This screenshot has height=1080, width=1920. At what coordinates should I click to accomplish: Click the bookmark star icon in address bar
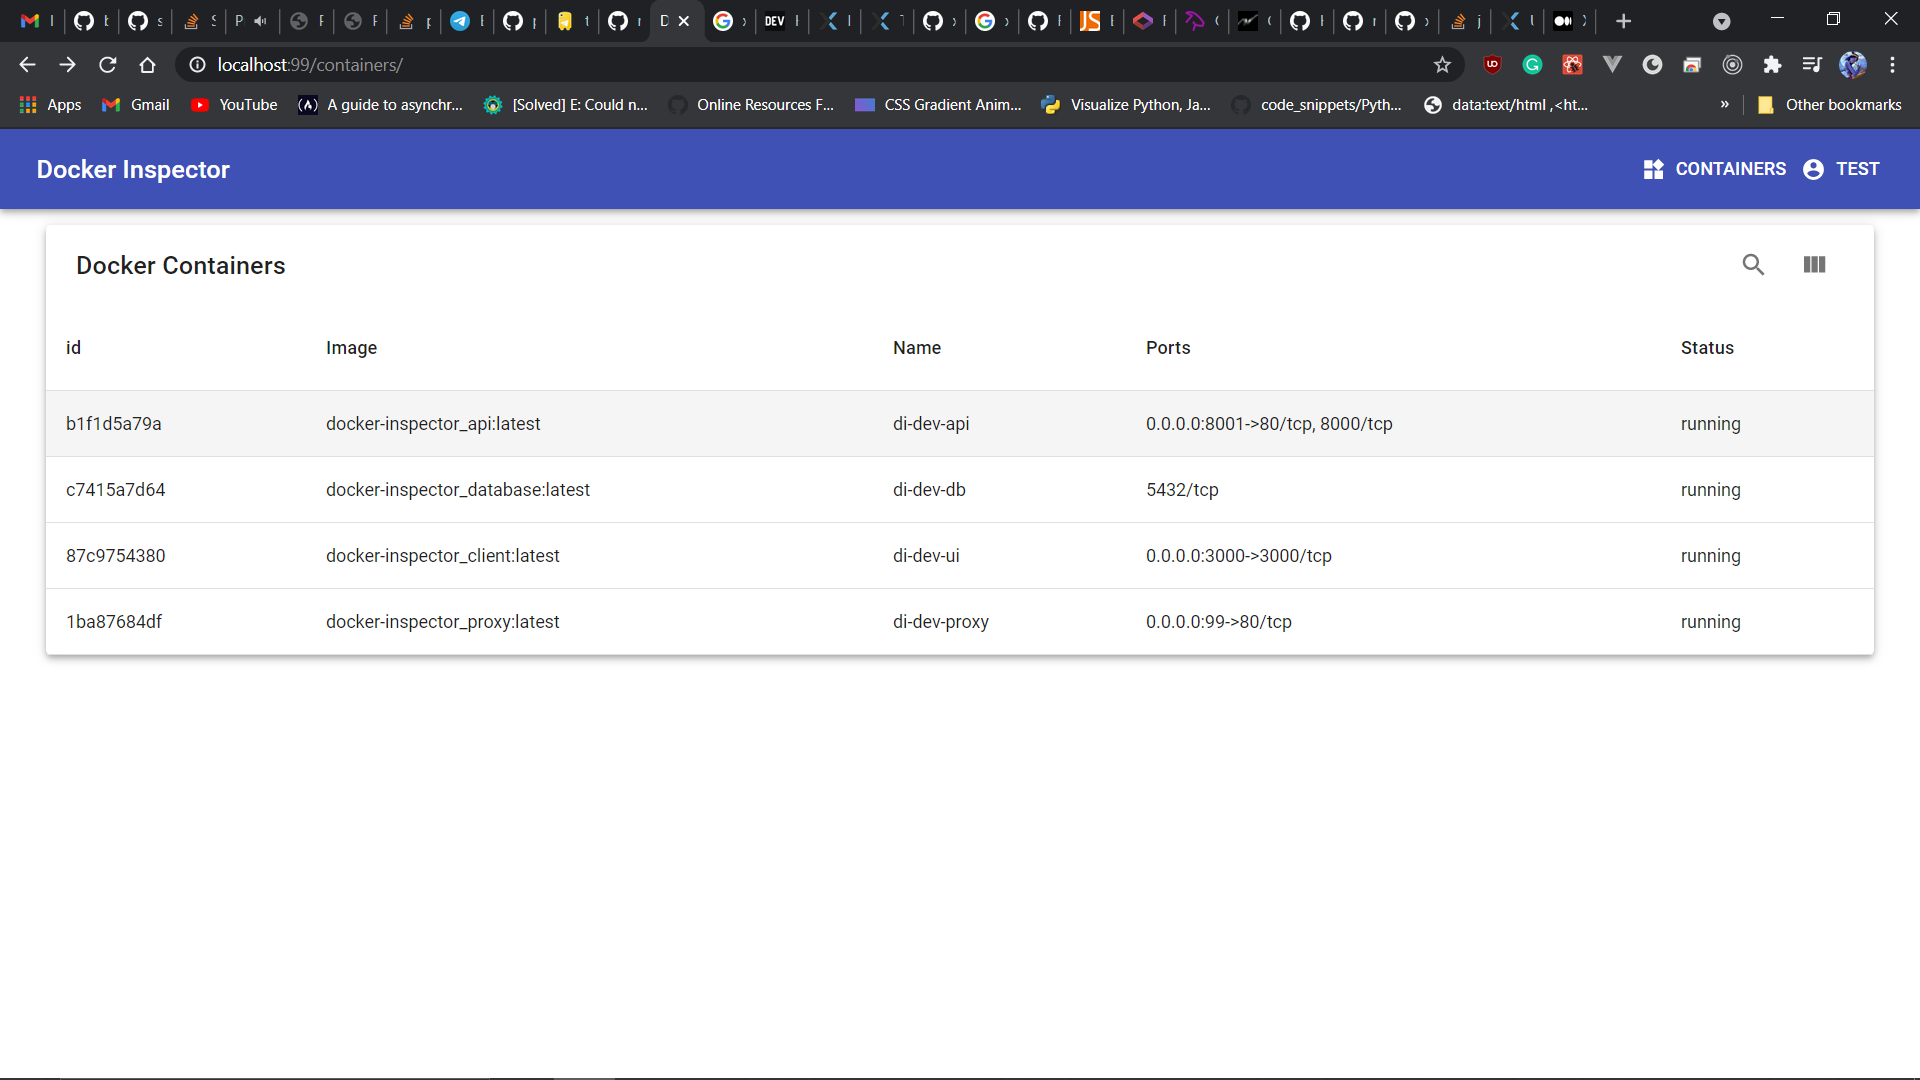pos(1443,65)
